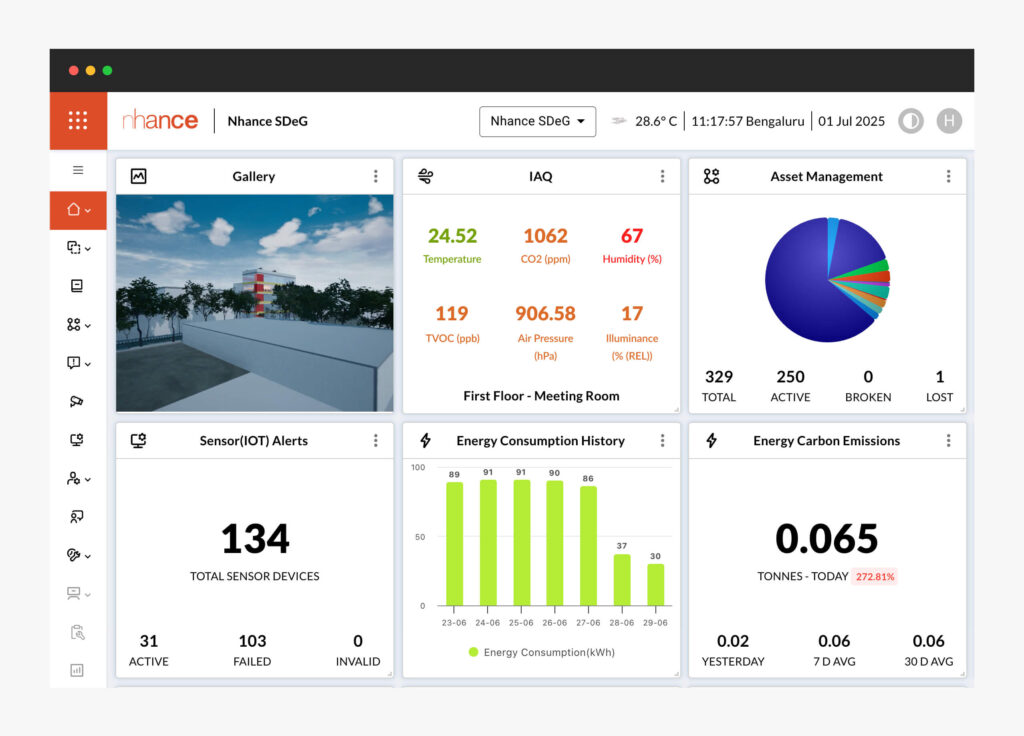Open the Nhance SDeG site dropdown
1024x736 pixels.
coord(538,121)
